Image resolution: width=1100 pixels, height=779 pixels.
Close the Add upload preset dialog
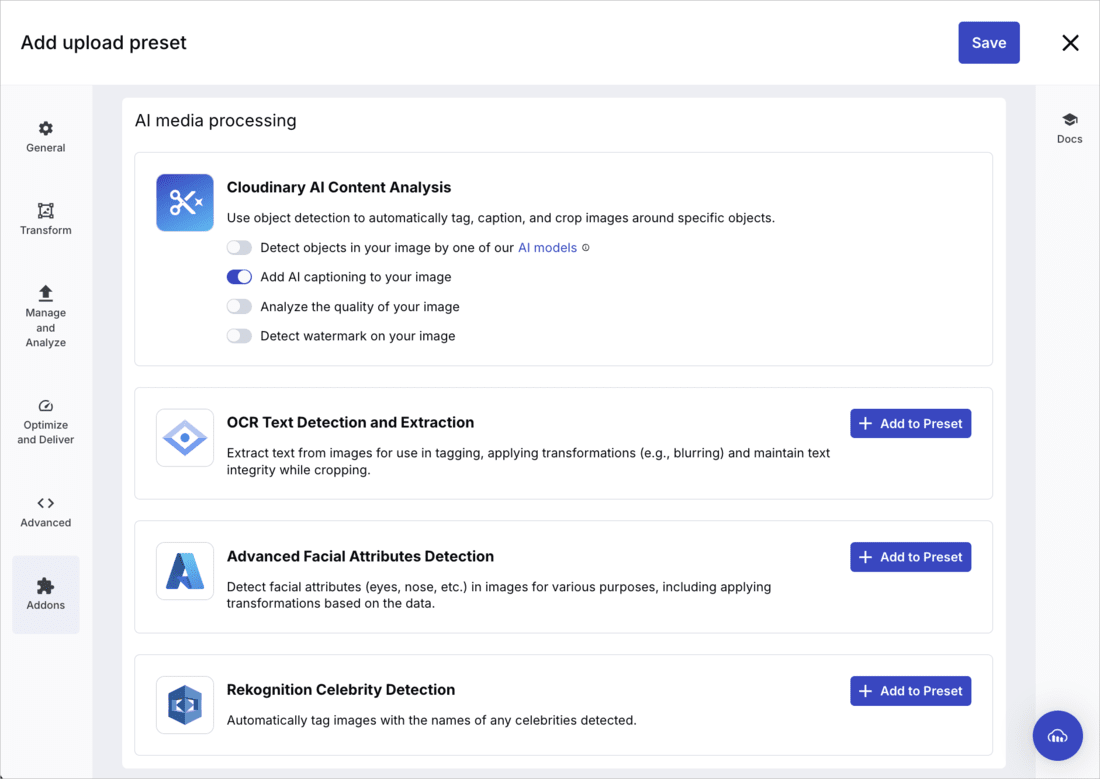(1071, 43)
